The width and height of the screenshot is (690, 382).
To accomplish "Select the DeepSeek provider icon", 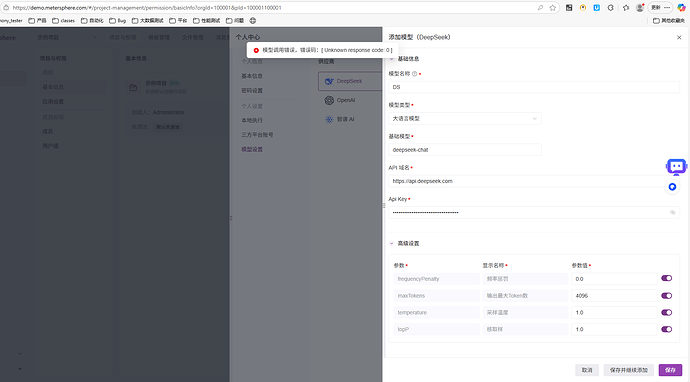I will 329,81.
